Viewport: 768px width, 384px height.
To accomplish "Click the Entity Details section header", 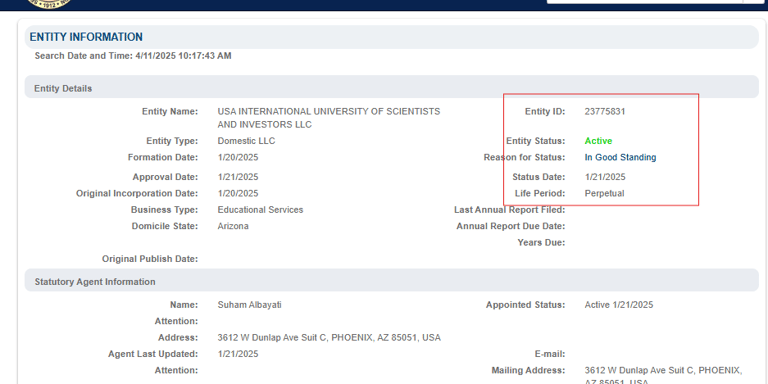I will pos(391,89).
